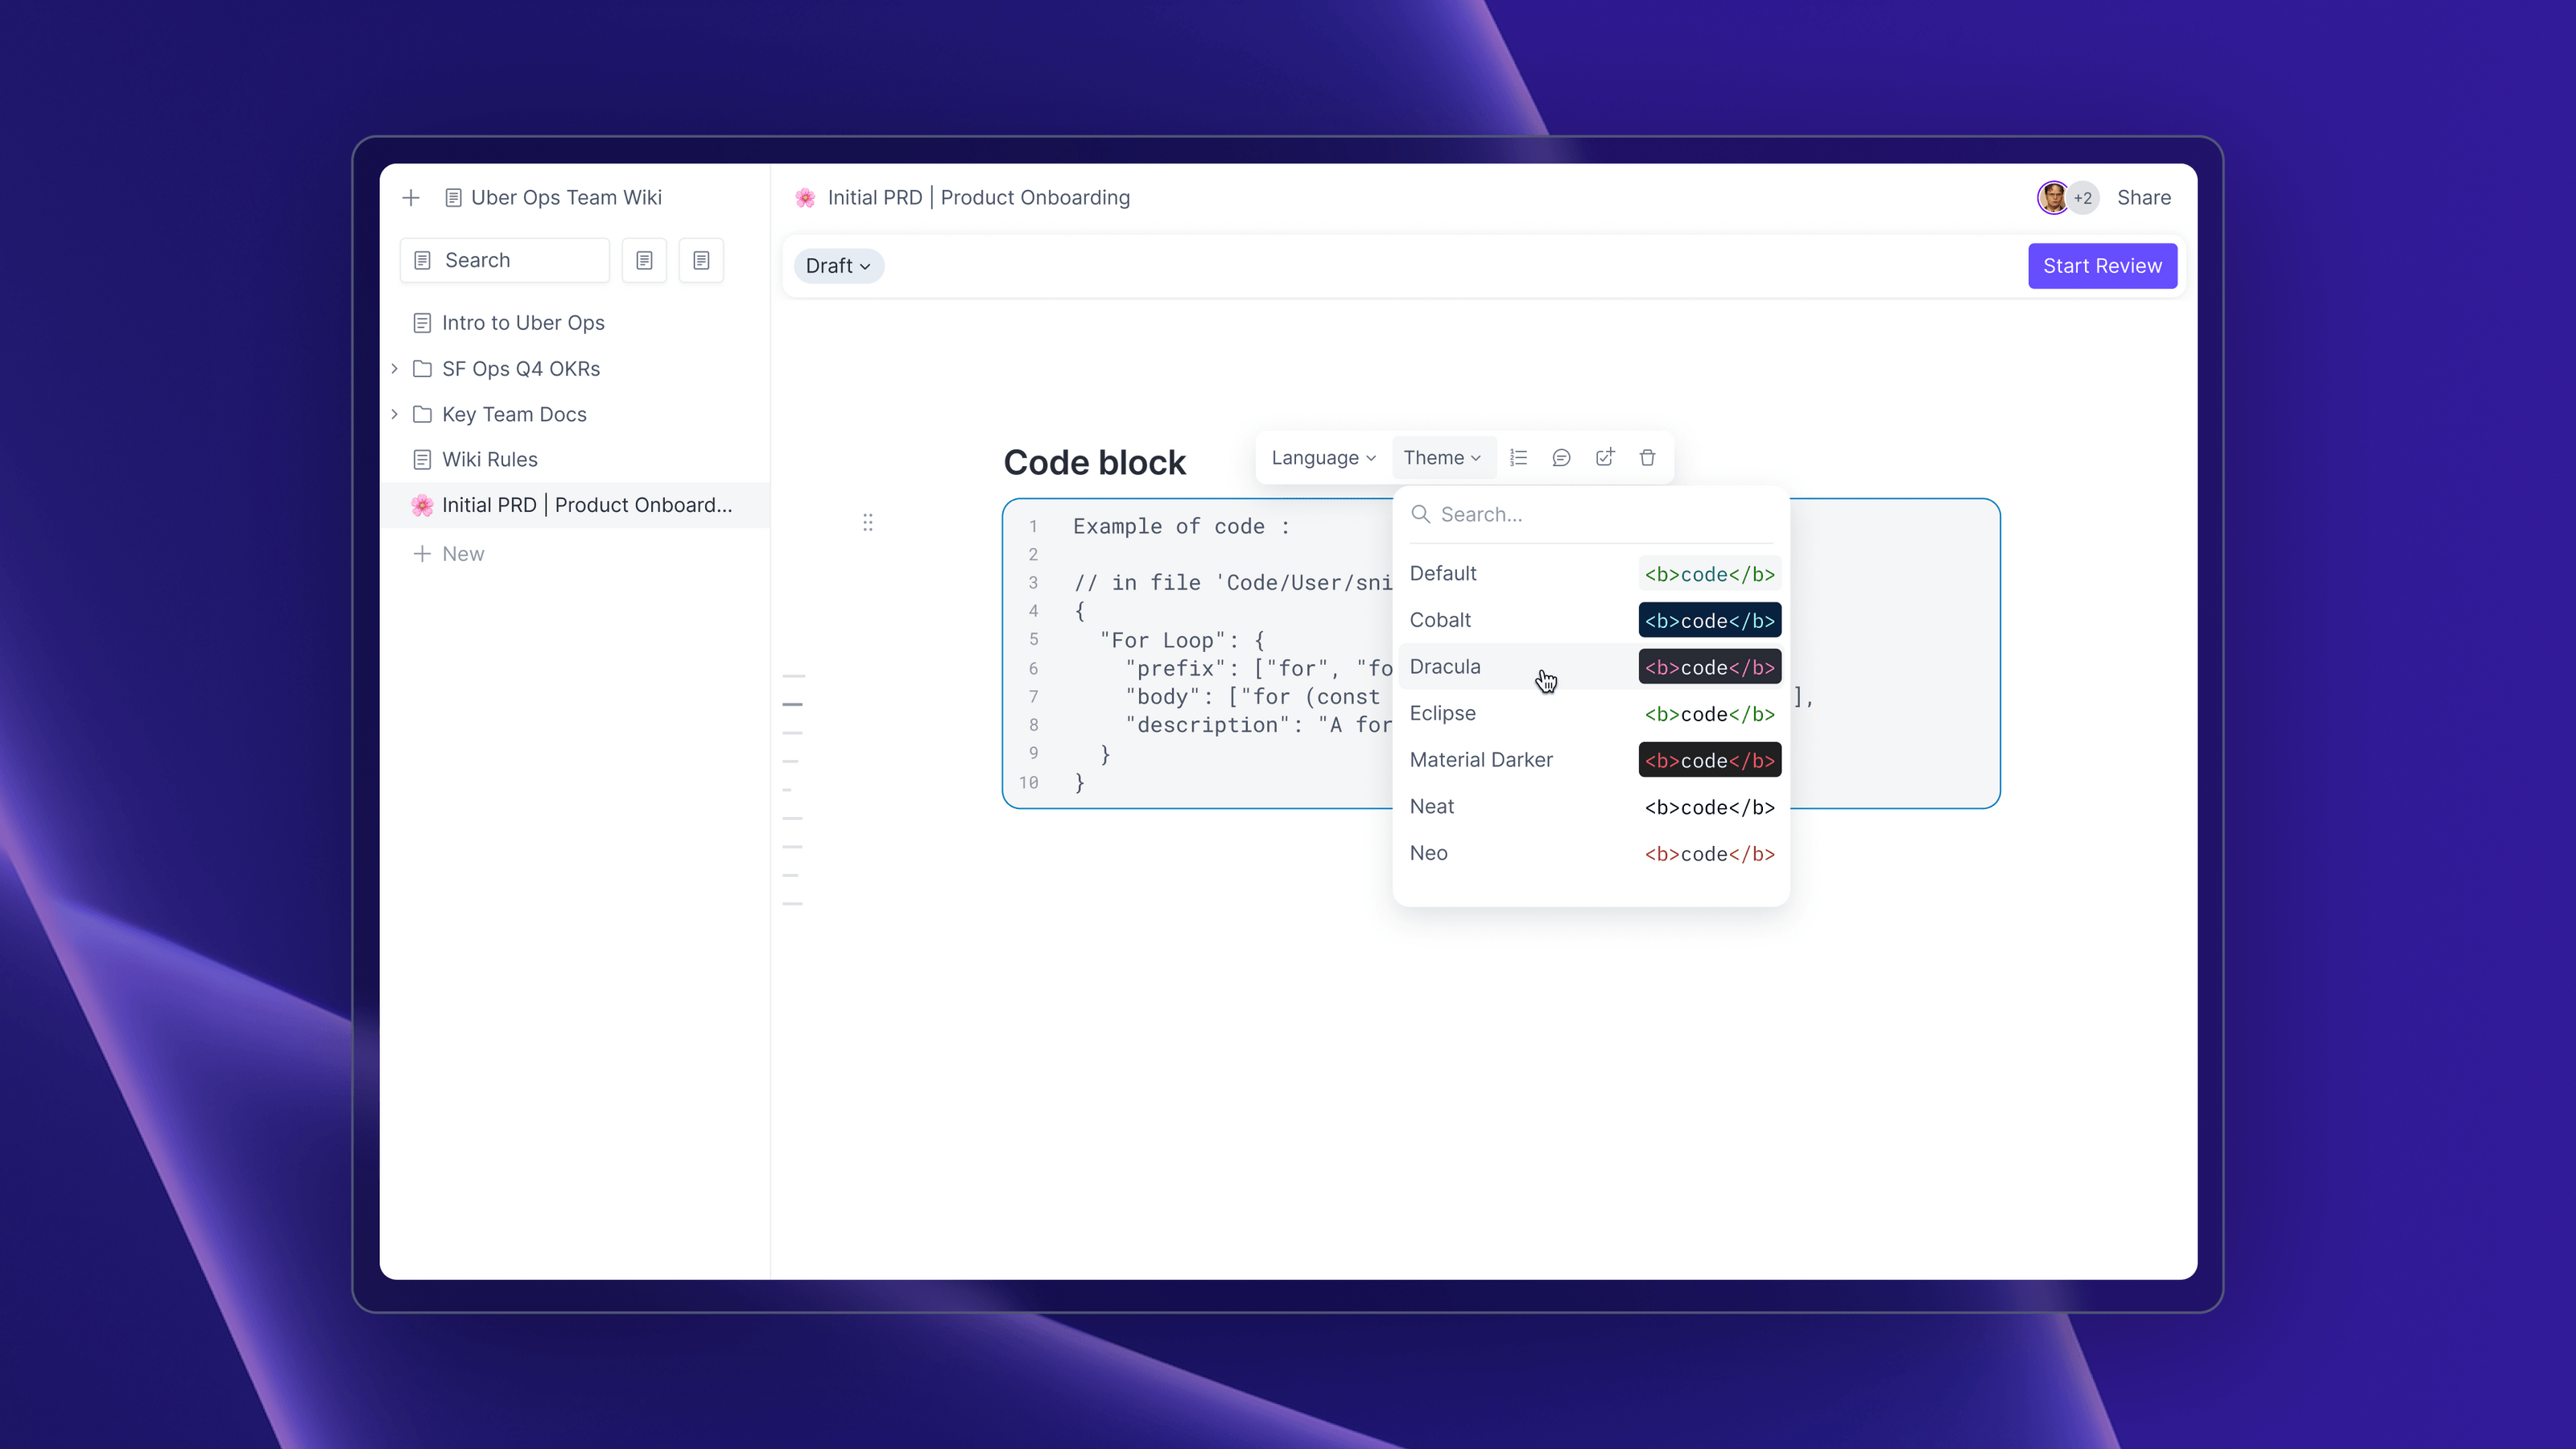The image size is (2576, 1449).
Task: Select the Eclipse theme from the list
Action: 1442,713
